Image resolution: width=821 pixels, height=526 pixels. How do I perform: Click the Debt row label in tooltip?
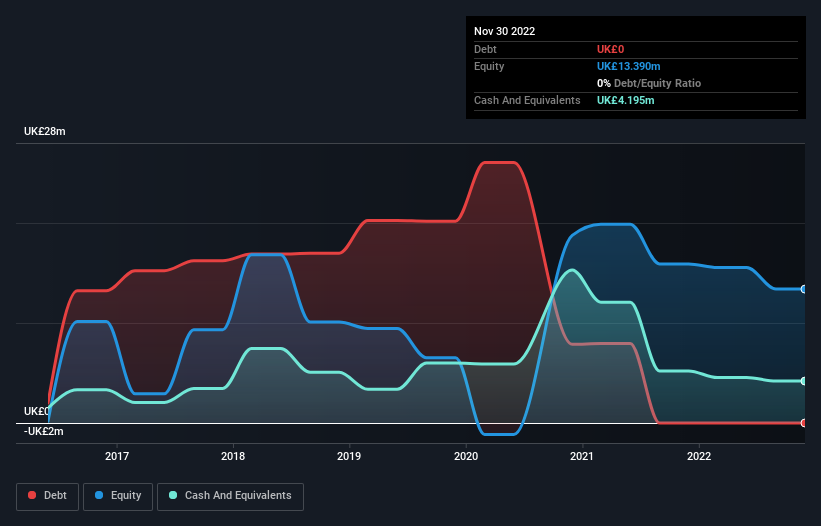[x=485, y=49]
